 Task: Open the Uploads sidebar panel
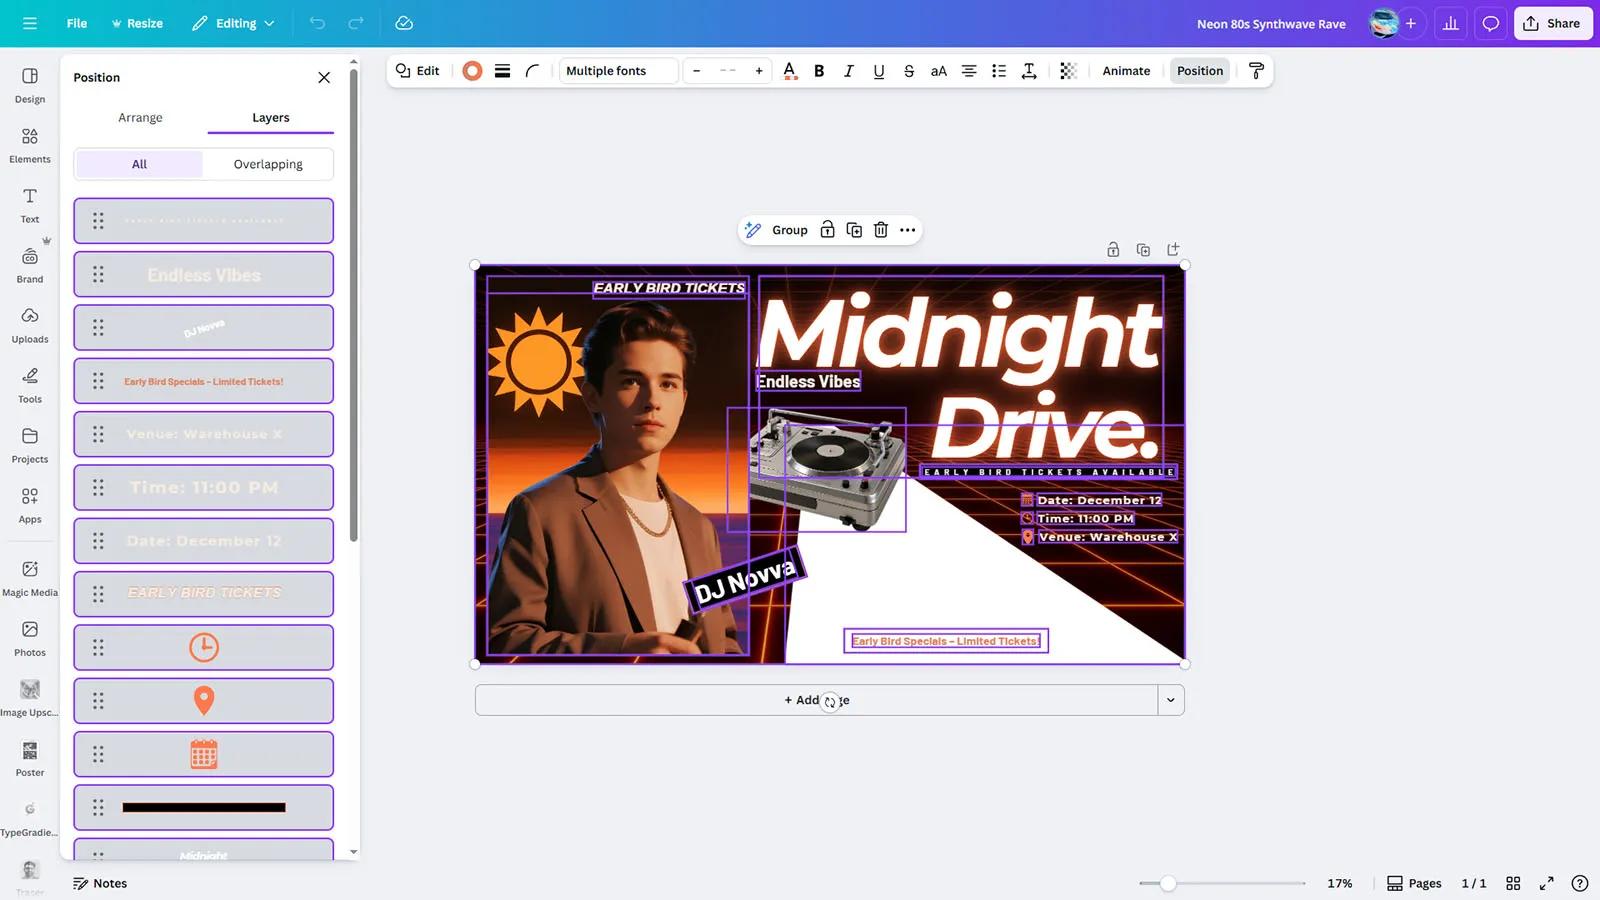[x=30, y=325]
